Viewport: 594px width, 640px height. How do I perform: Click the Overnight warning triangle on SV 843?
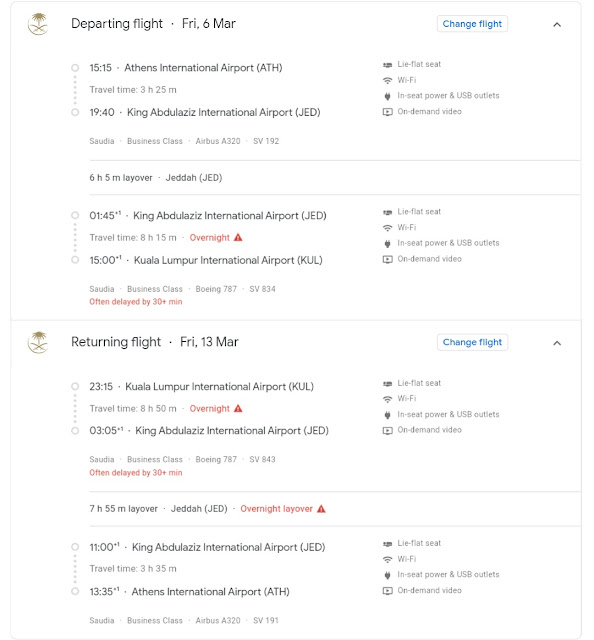238,408
